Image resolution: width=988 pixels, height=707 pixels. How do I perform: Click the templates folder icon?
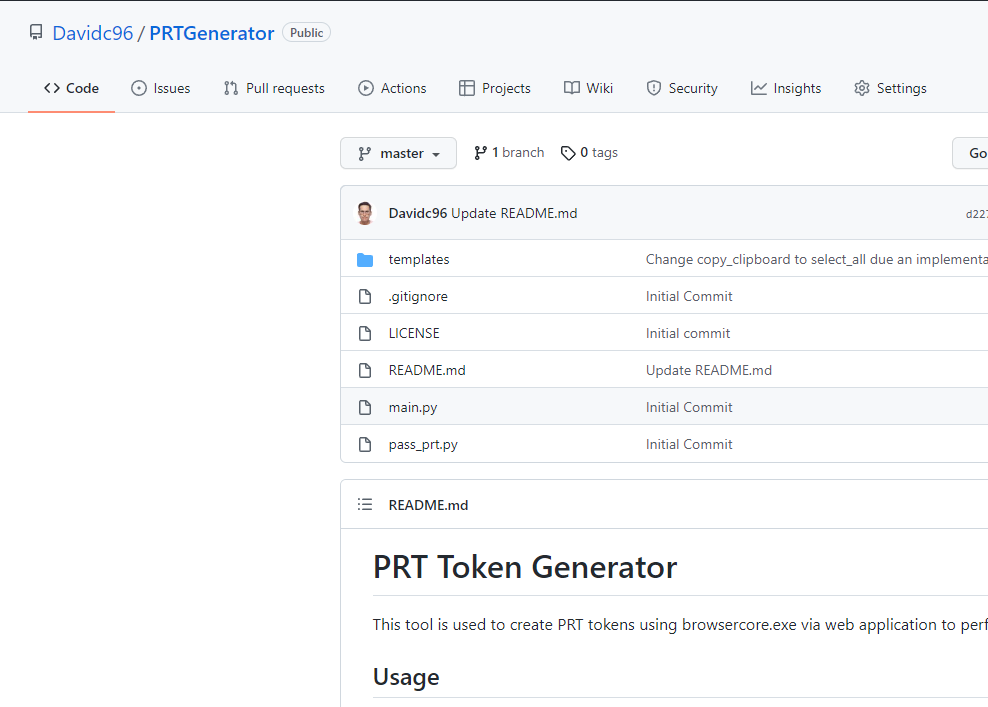coord(365,260)
